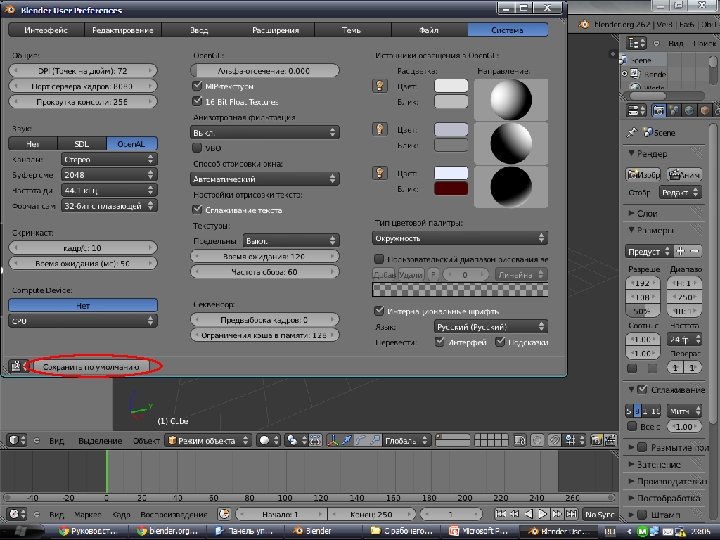720x540 pixels.
Task: Switch to the Интерфейс preferences tab
Action: point(49,30)
